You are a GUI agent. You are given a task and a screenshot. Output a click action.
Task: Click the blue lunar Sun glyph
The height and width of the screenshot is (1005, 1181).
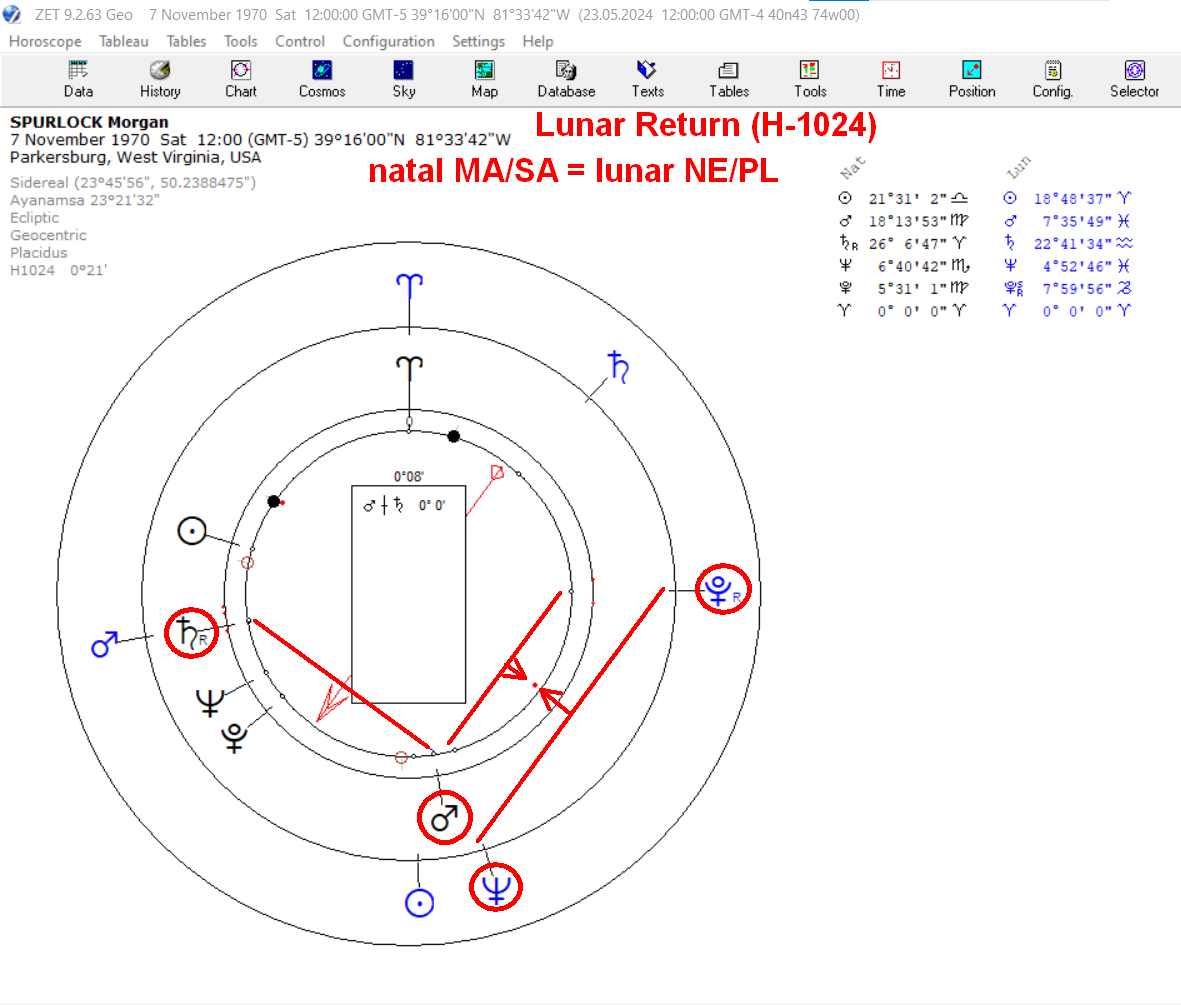click(x=419, y=903)
